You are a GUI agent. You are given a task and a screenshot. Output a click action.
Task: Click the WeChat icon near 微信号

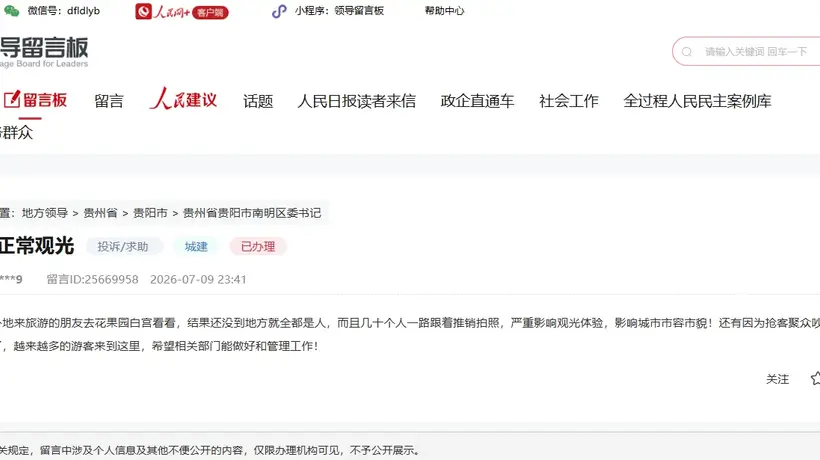[12, 11]
